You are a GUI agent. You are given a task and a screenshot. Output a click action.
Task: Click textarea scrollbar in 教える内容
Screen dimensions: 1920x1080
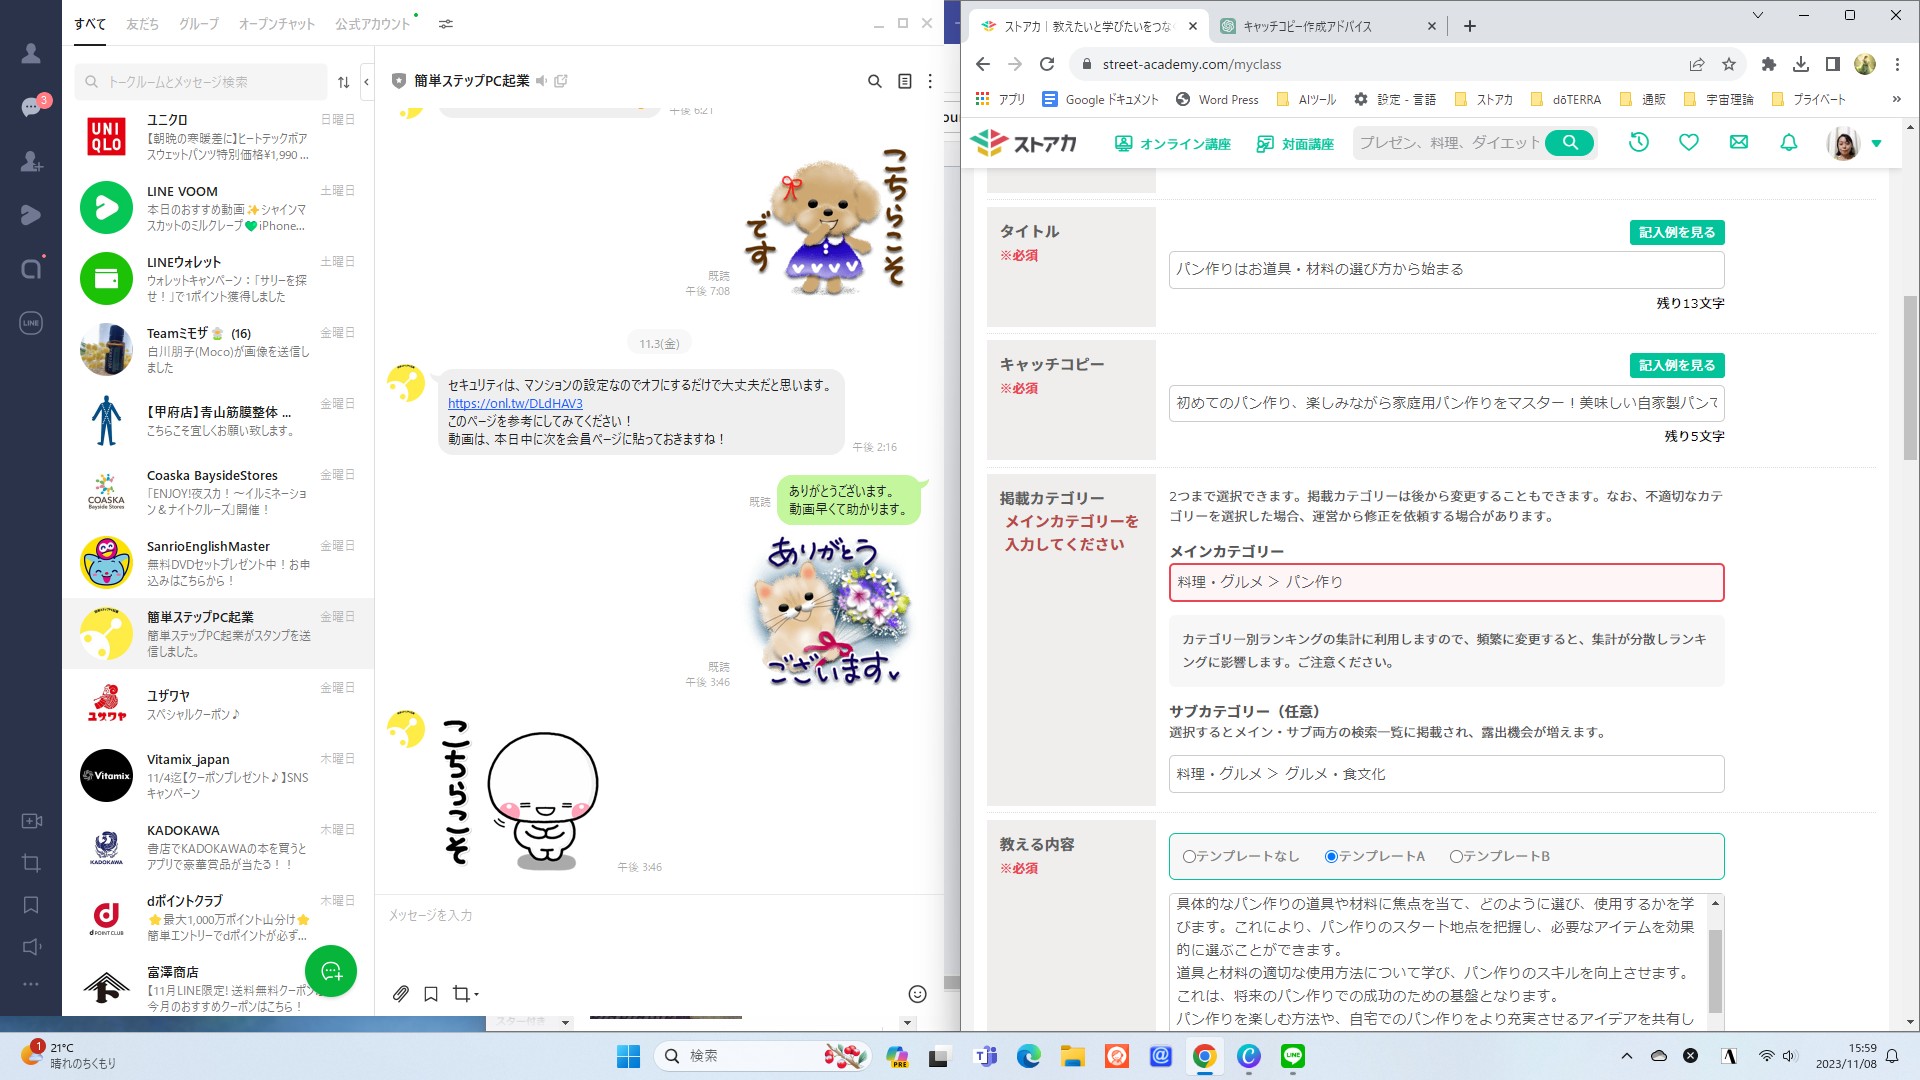tap(1715, 970)
